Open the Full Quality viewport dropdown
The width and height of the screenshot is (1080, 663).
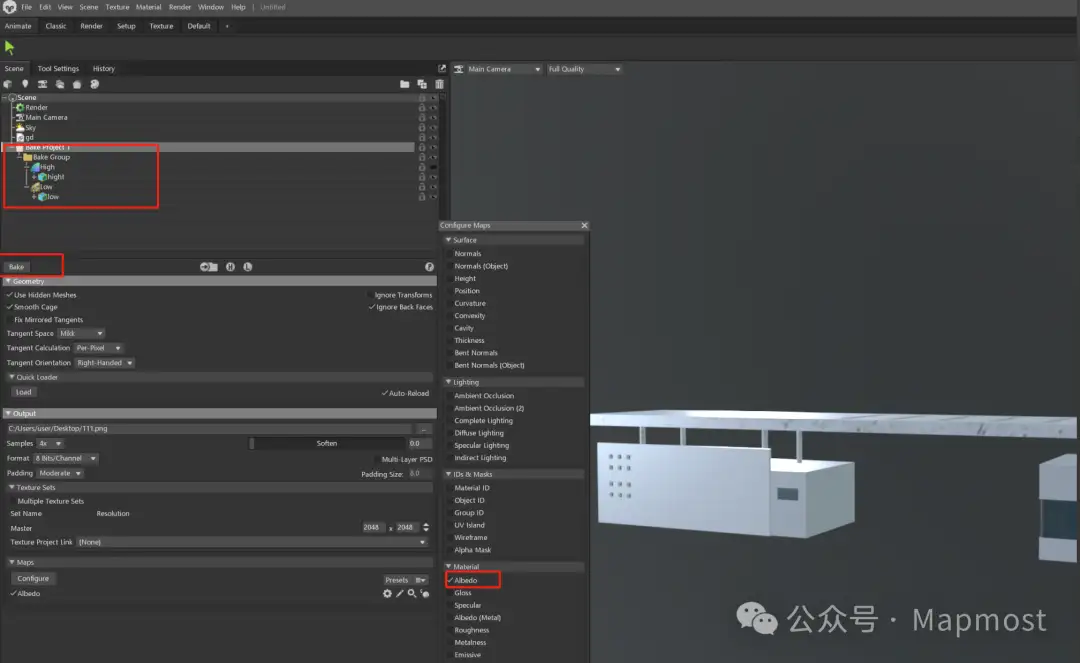click(584, 69)
